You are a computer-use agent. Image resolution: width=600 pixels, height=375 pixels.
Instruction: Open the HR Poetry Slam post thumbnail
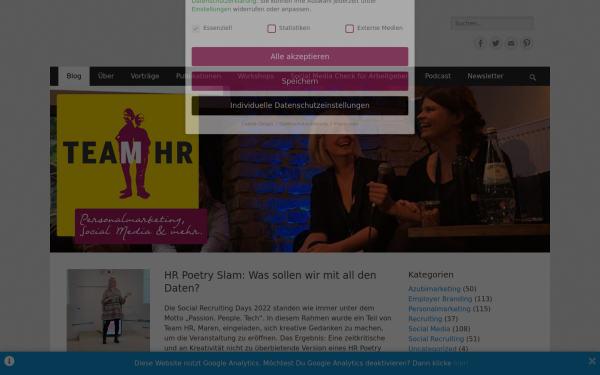pyautogui.click(x=108, y=310)
